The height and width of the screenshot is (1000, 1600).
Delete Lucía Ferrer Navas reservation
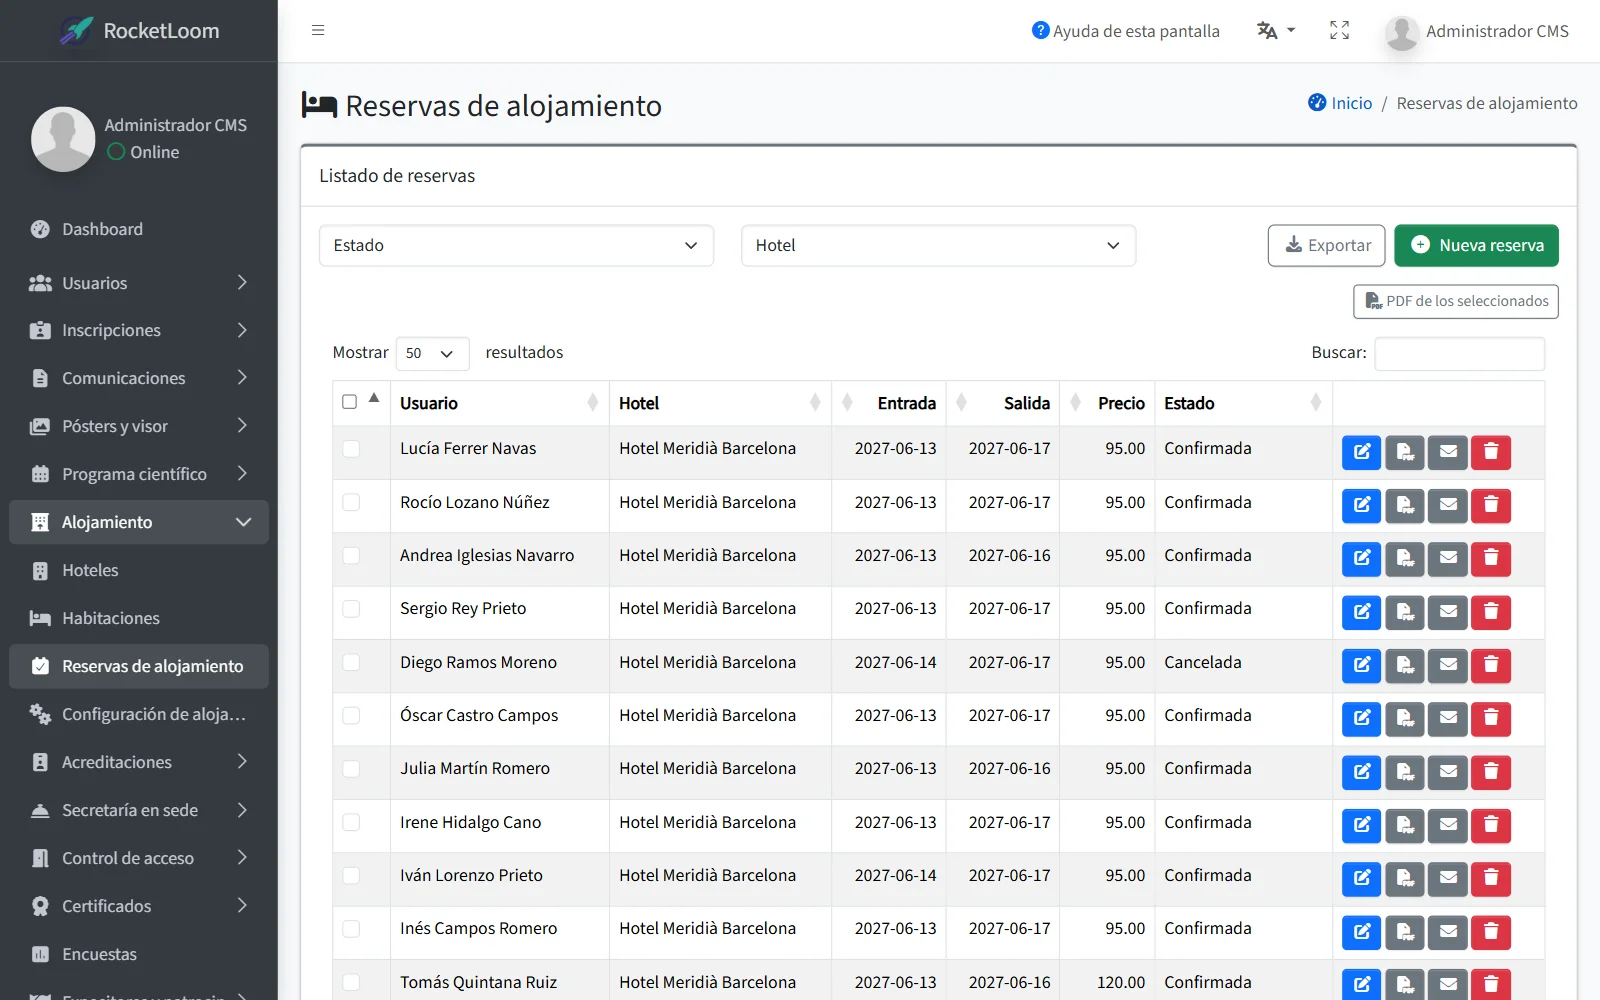coord(1490,452)
